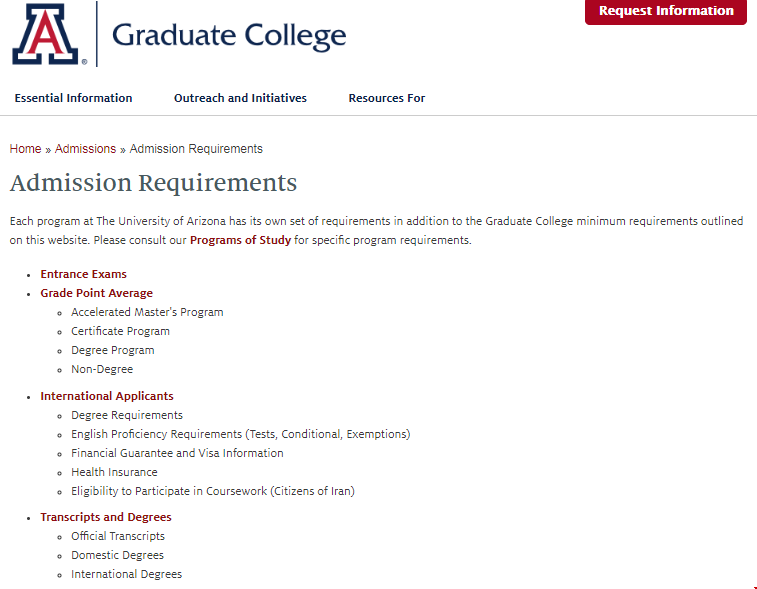
Task: Click the Graduate College title text
Action: click(x=229, y=36)
